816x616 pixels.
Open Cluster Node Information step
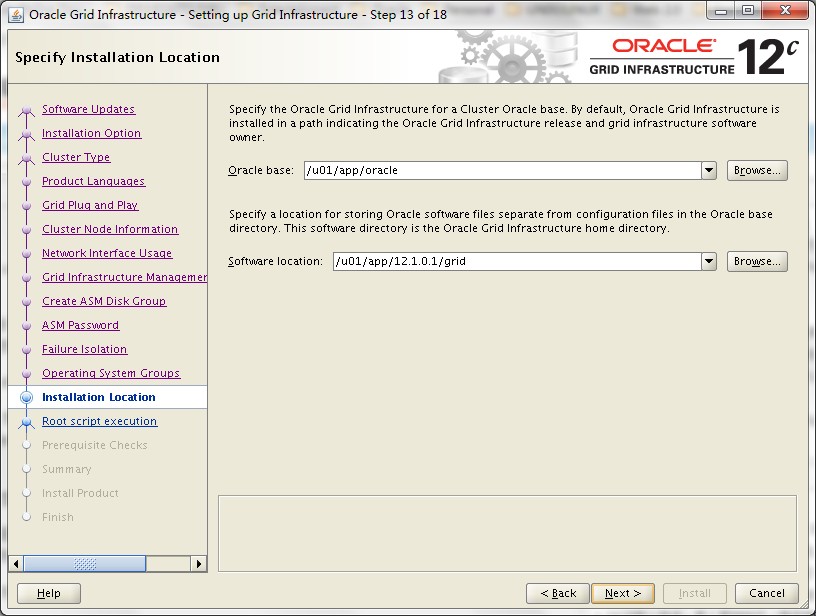pos(110,229)
